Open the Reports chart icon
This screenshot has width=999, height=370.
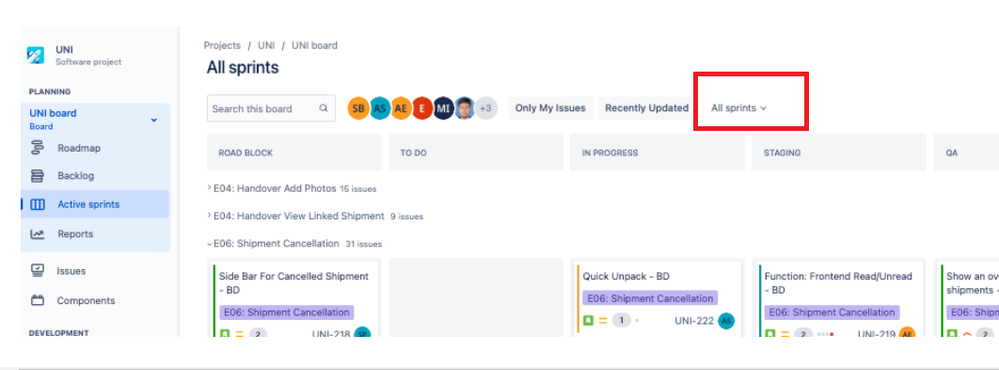38,234
